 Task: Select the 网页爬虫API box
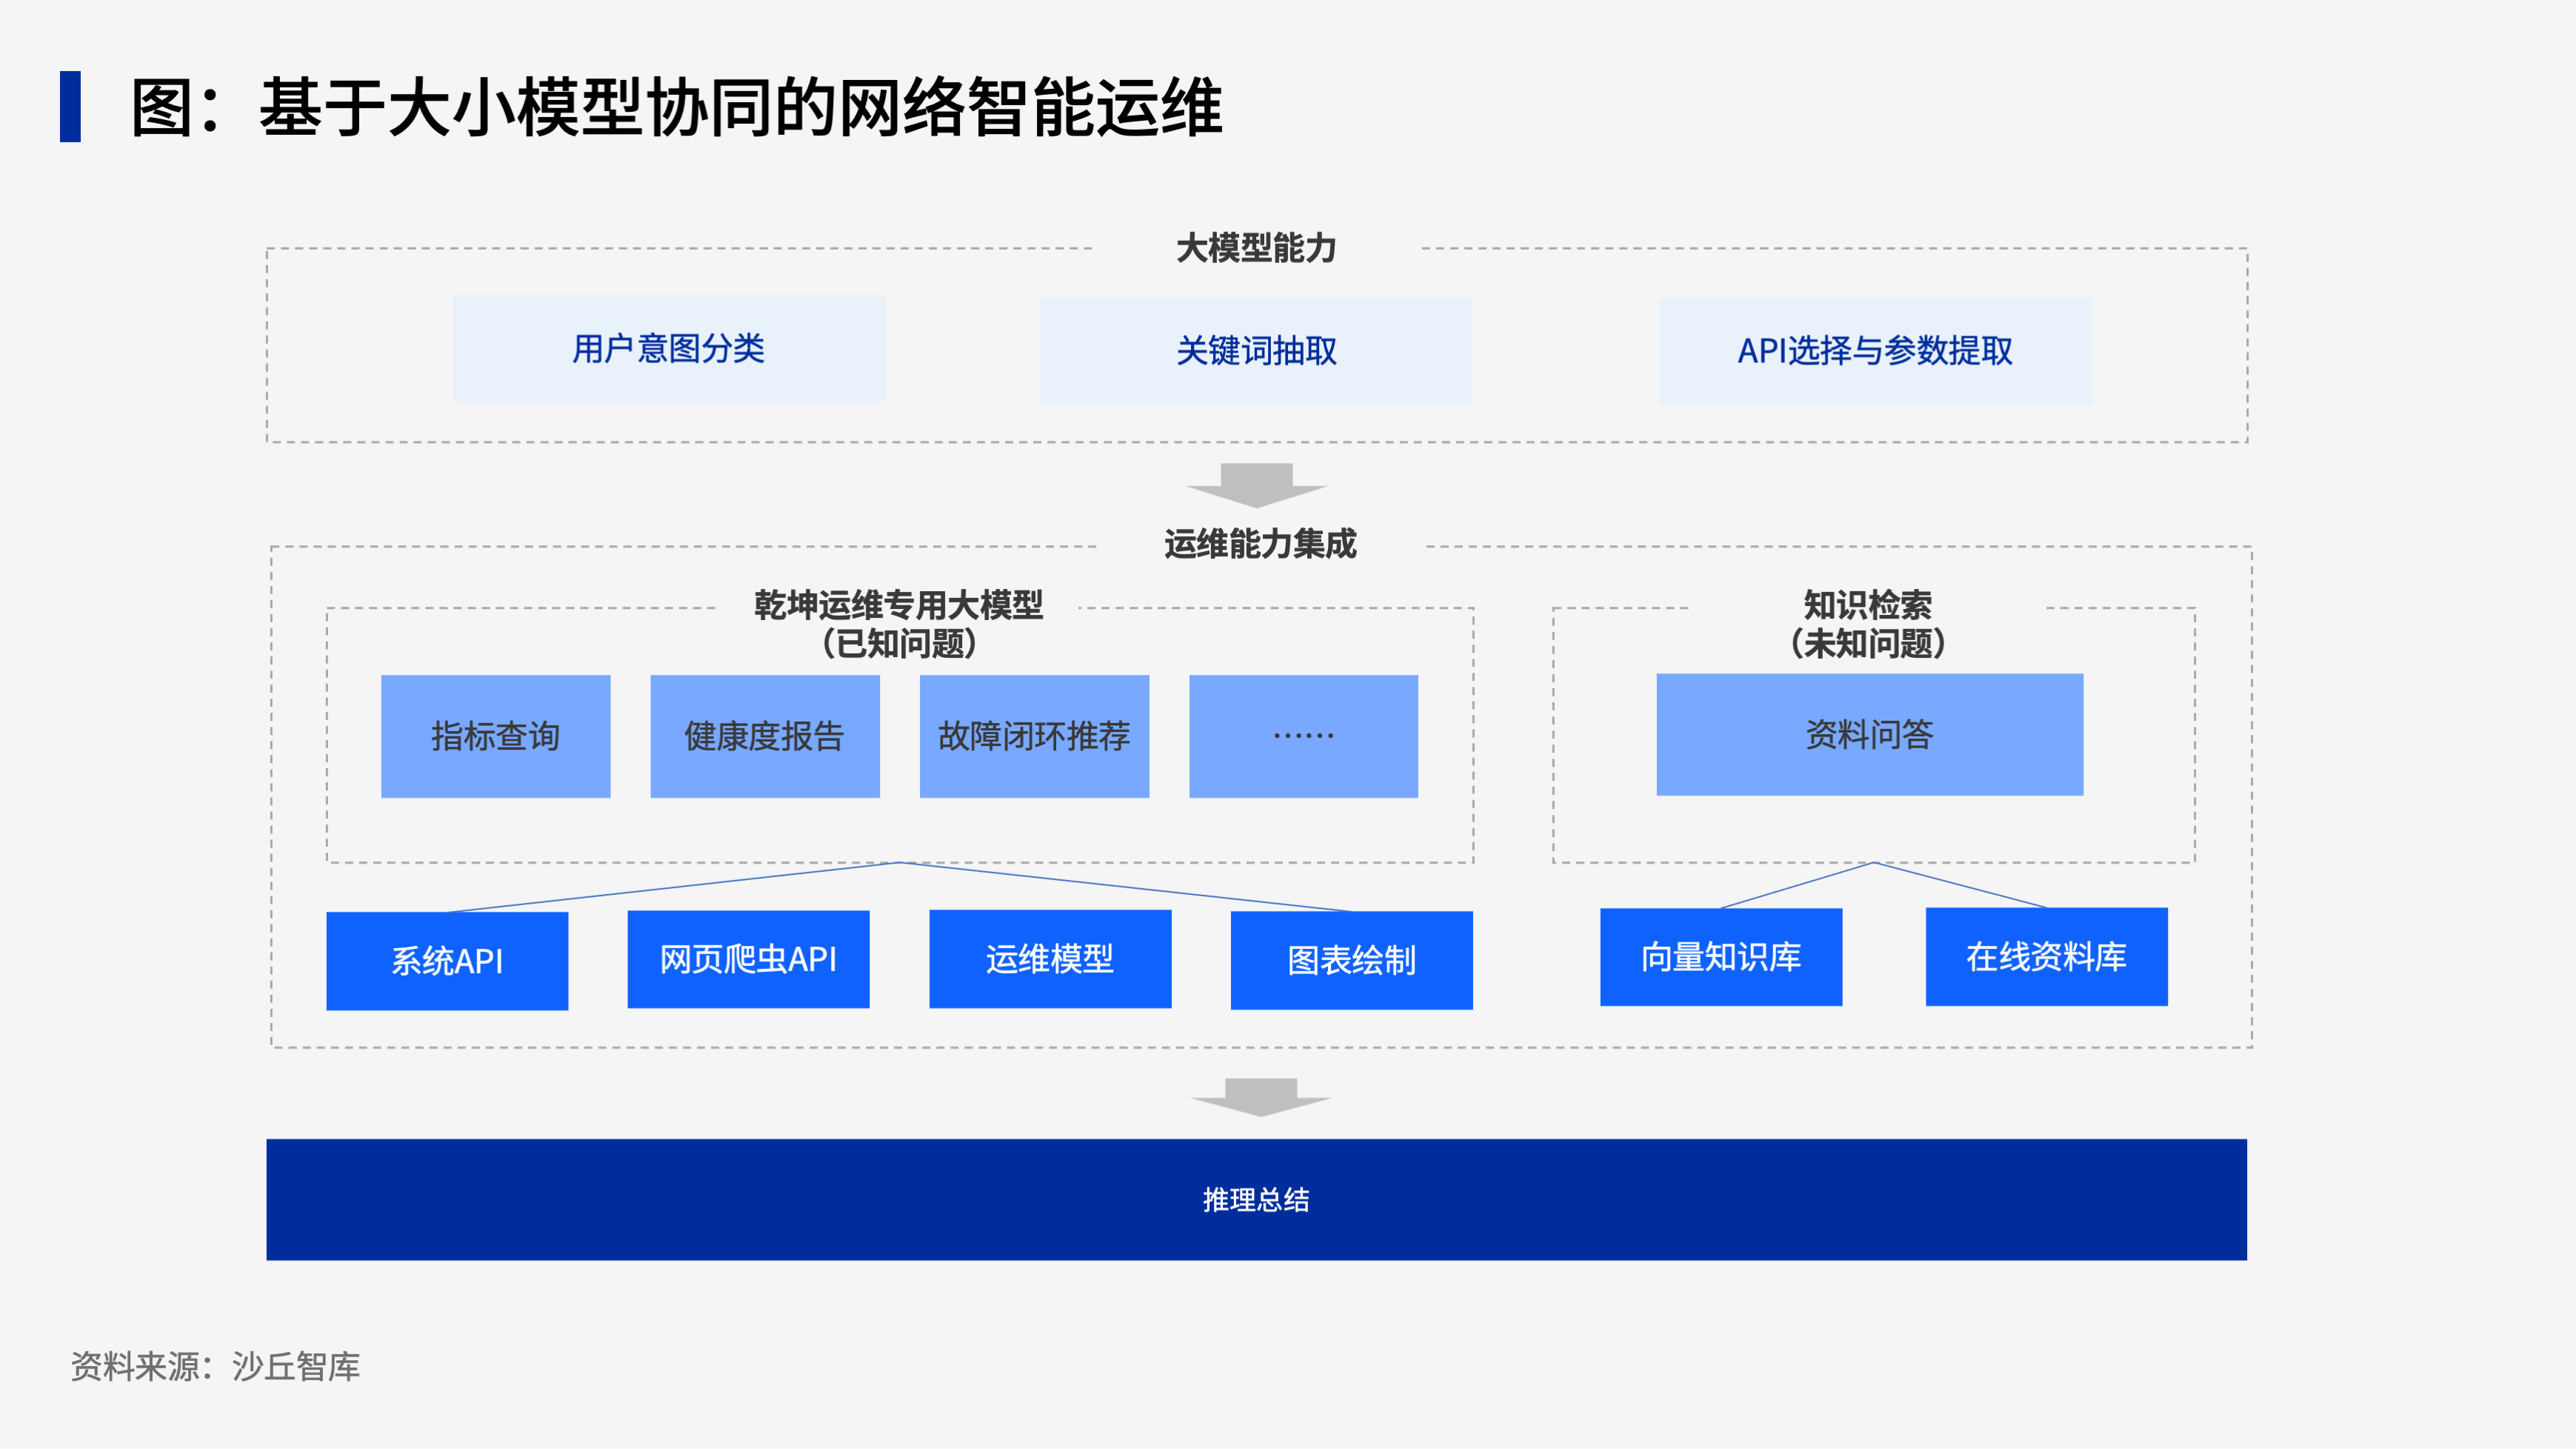point(748,959)
